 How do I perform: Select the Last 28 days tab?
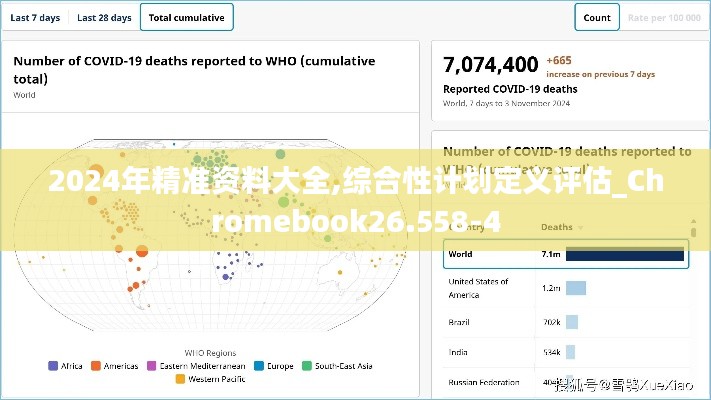104,17
